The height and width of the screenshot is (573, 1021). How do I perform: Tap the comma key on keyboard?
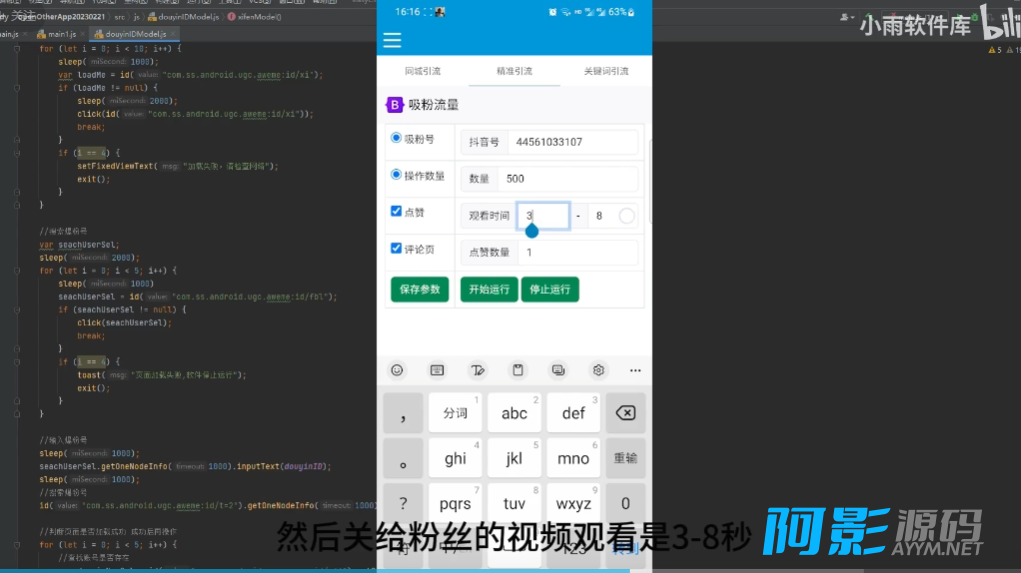coord(403,413)
